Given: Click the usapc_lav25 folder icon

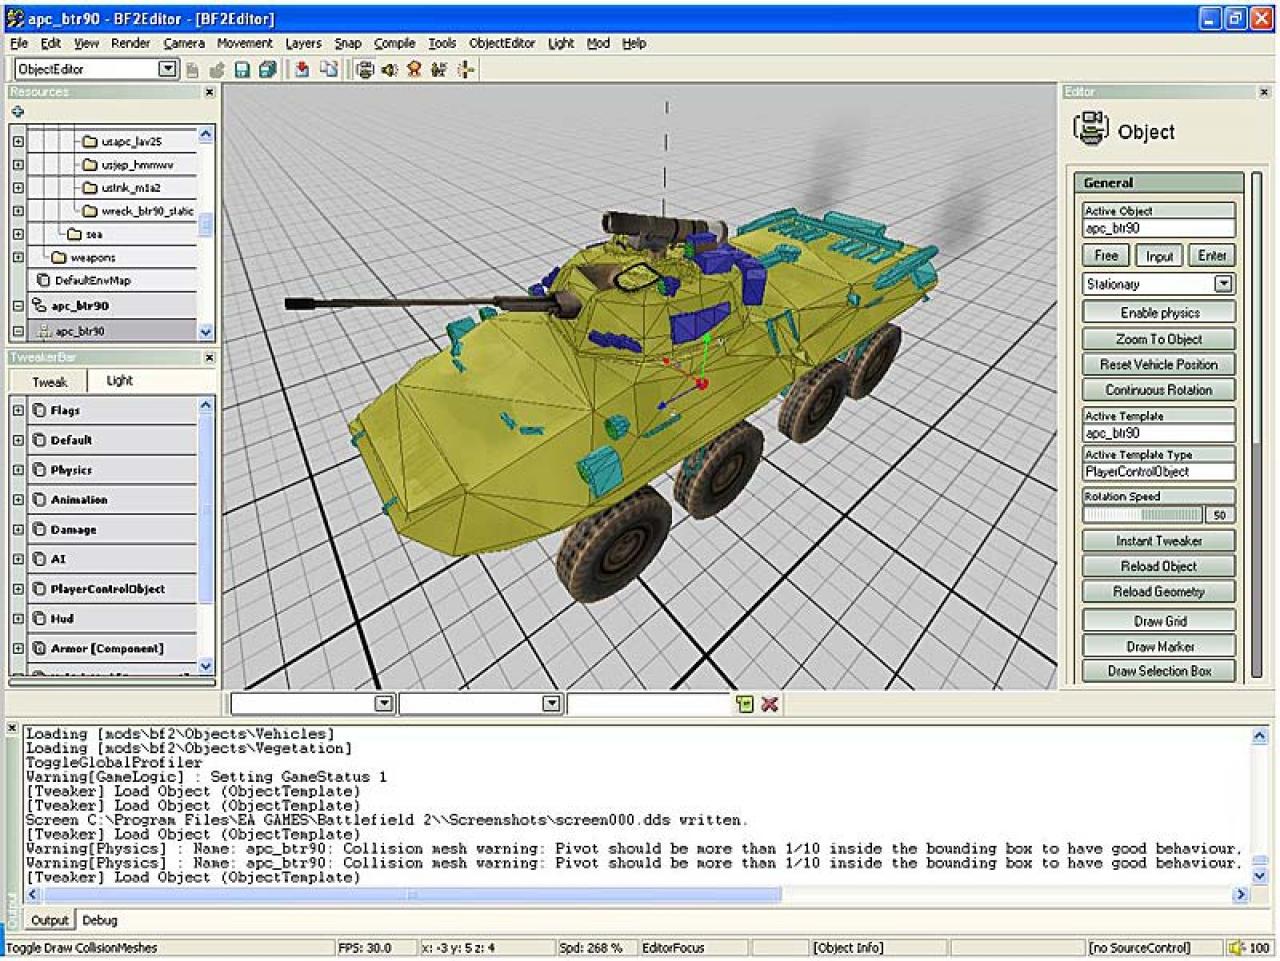Looking at the screenshot, I should point(90,142).
